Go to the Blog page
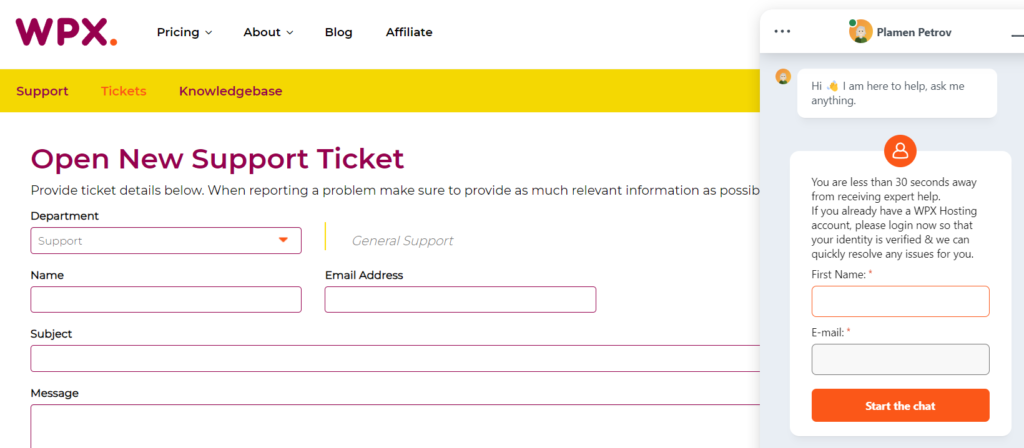This screenshot has height=448, width=1024. 339,32
